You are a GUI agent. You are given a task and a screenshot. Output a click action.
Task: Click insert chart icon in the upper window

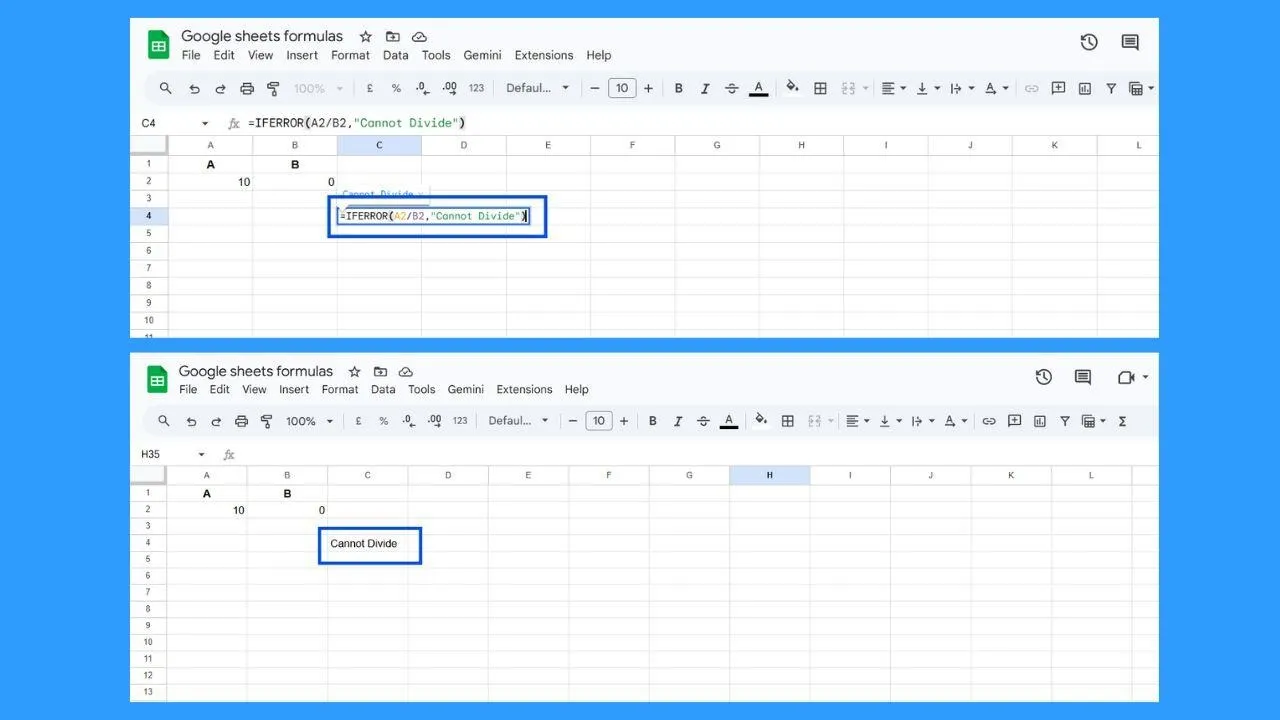(x=1085, y=88)
